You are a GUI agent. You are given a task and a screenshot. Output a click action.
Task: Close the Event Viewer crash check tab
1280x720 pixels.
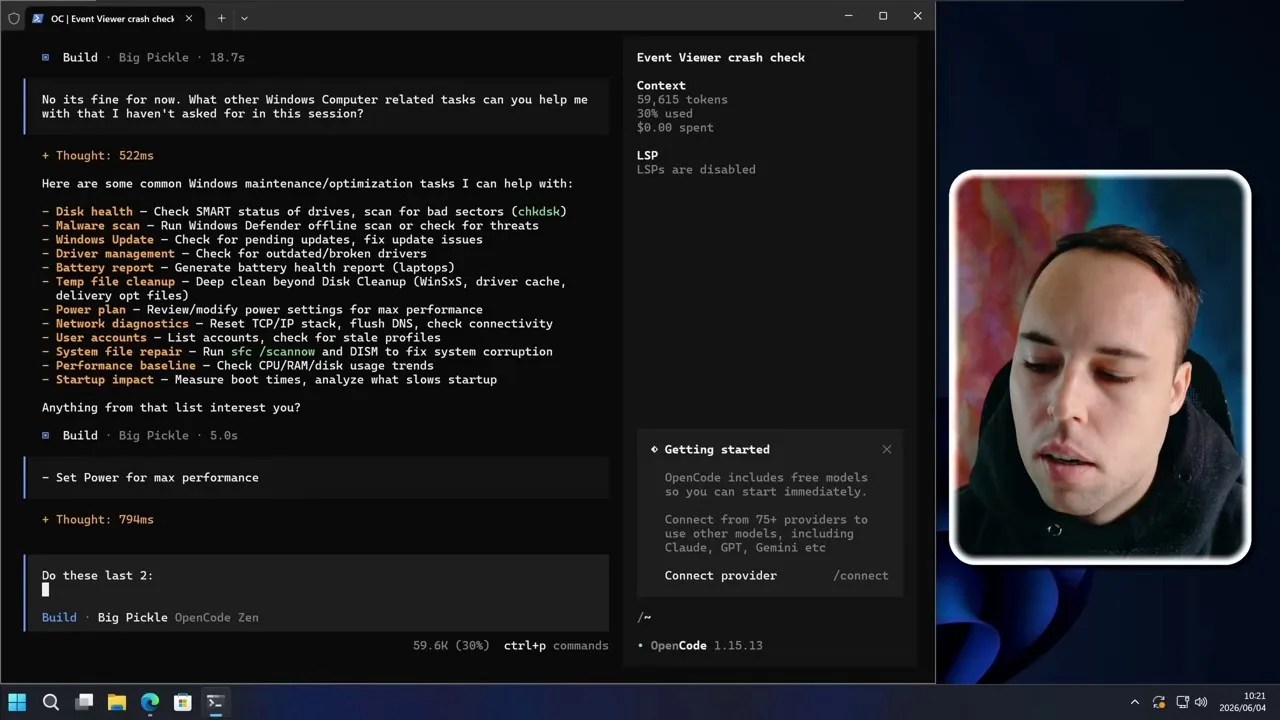(x=189, y=18)
